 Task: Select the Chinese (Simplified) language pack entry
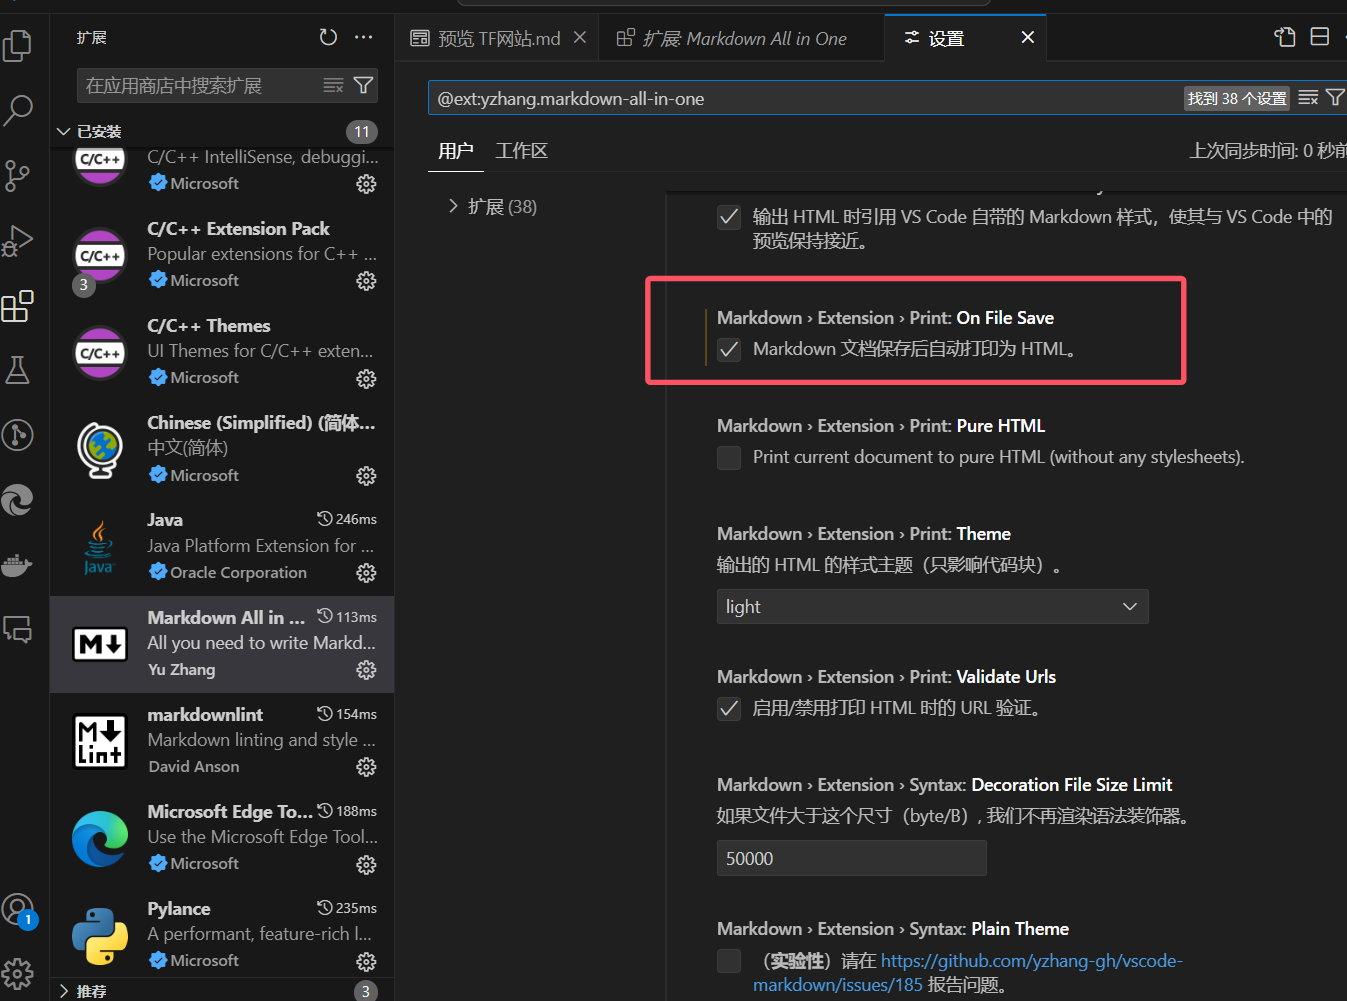tap(222, 450)
